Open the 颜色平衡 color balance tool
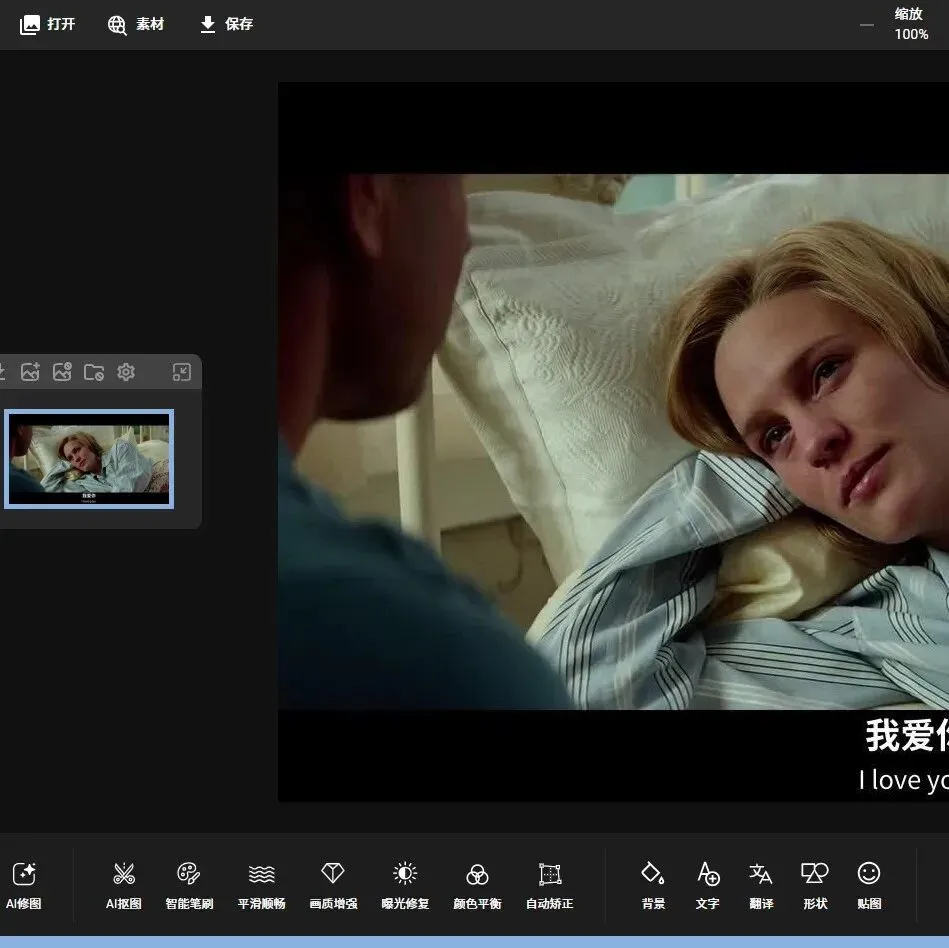This screenshot has width=949, height=948. (477, 885)
